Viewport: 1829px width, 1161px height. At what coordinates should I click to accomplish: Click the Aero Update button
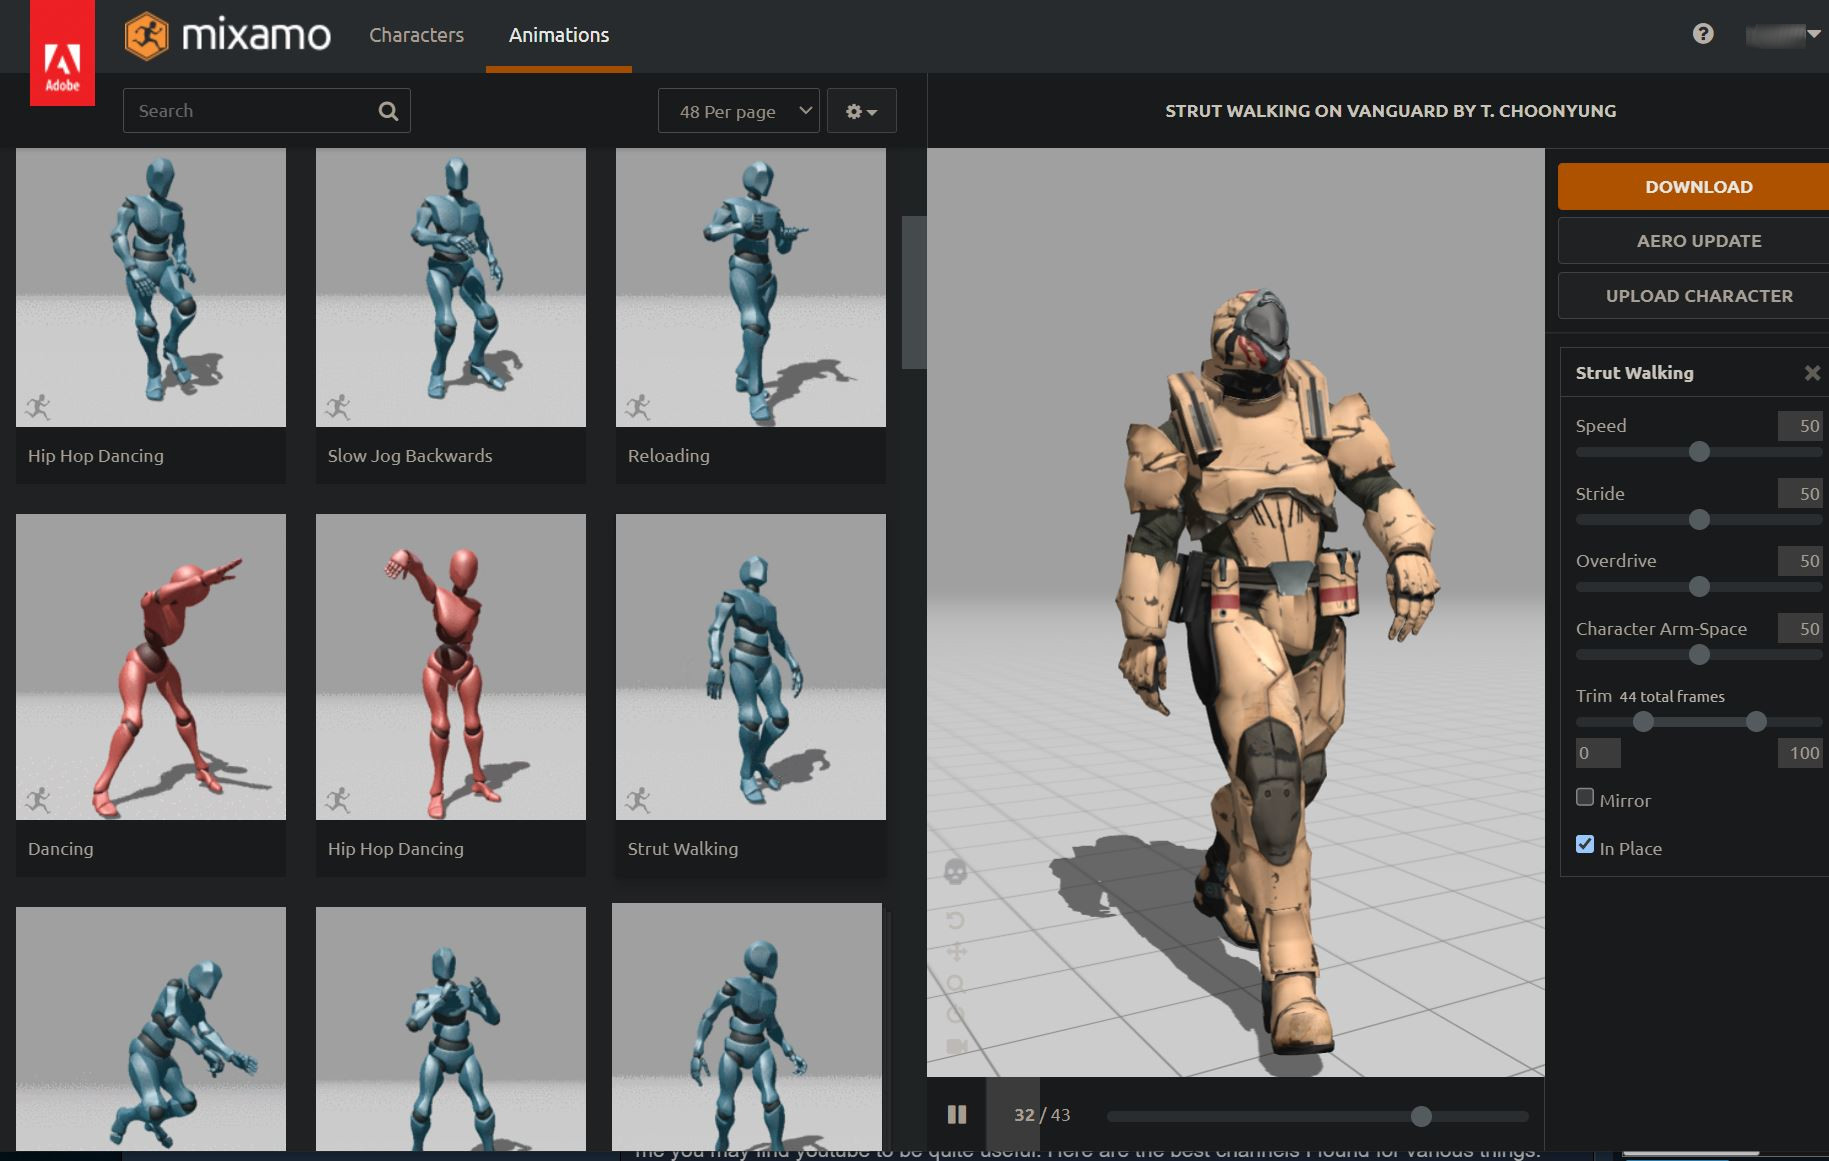click(1694, 241)
